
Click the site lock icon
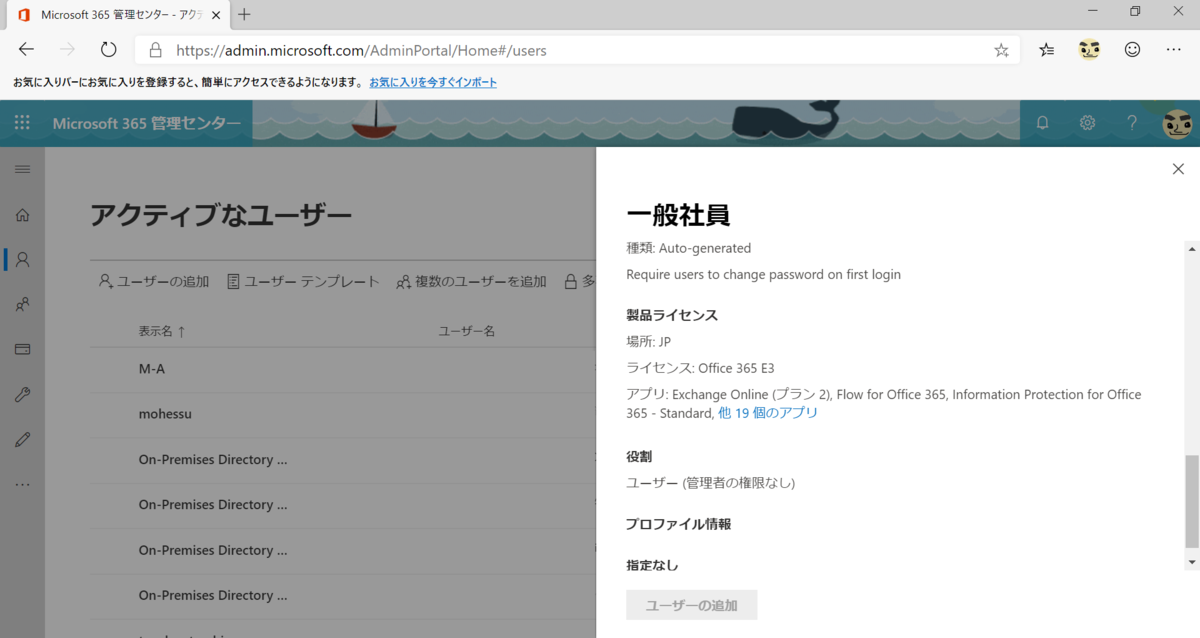[x=155, y=50]
